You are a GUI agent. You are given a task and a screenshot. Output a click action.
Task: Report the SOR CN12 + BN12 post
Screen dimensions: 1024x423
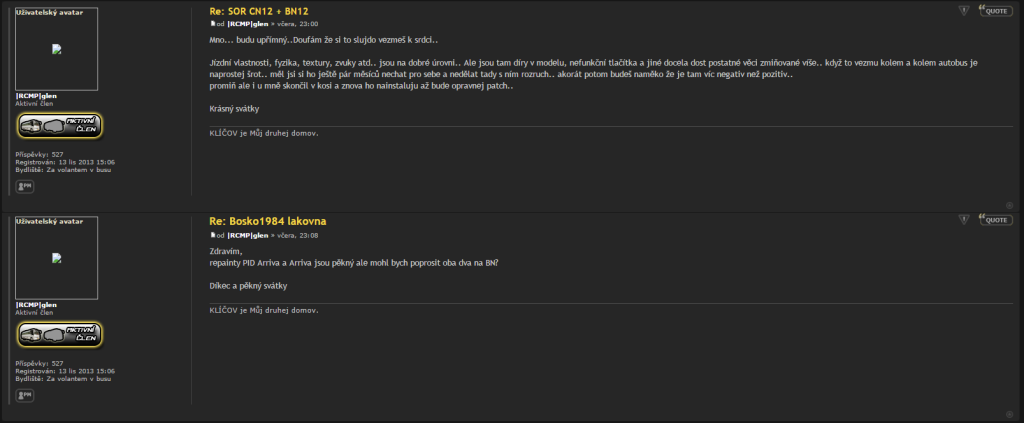coord(963,10)
